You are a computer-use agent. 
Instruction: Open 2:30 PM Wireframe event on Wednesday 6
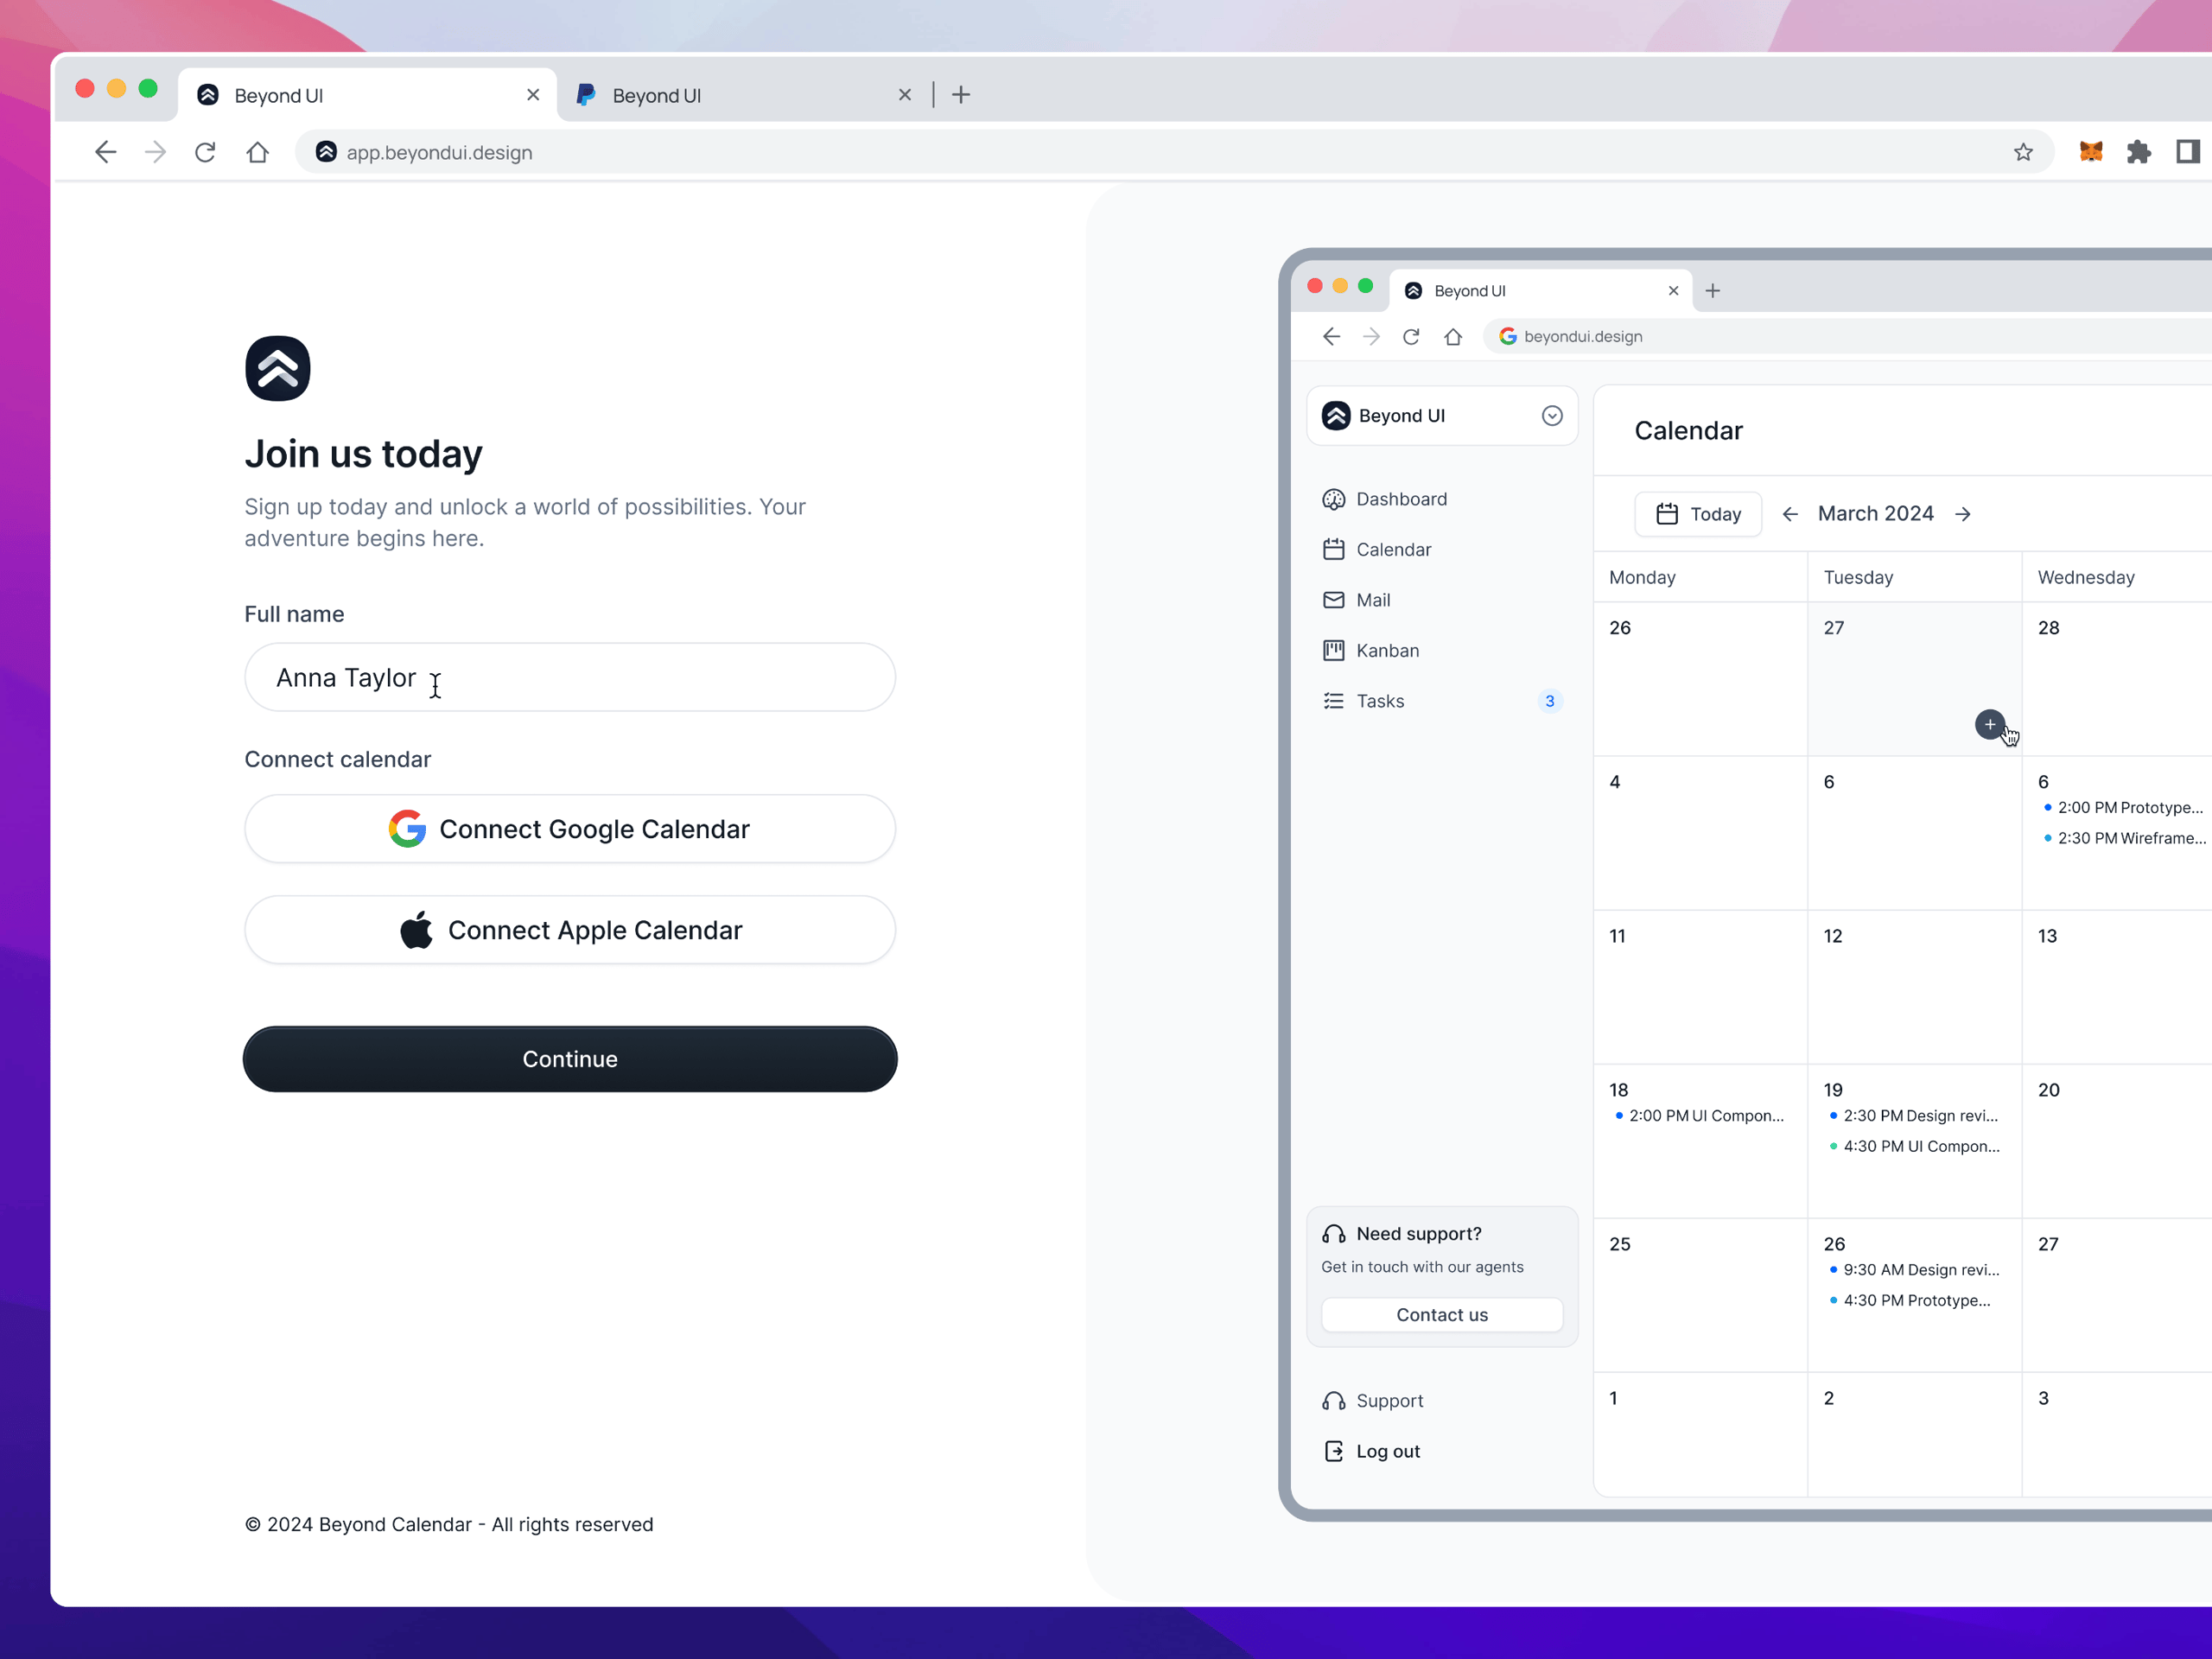click(x=2124, y=838)
